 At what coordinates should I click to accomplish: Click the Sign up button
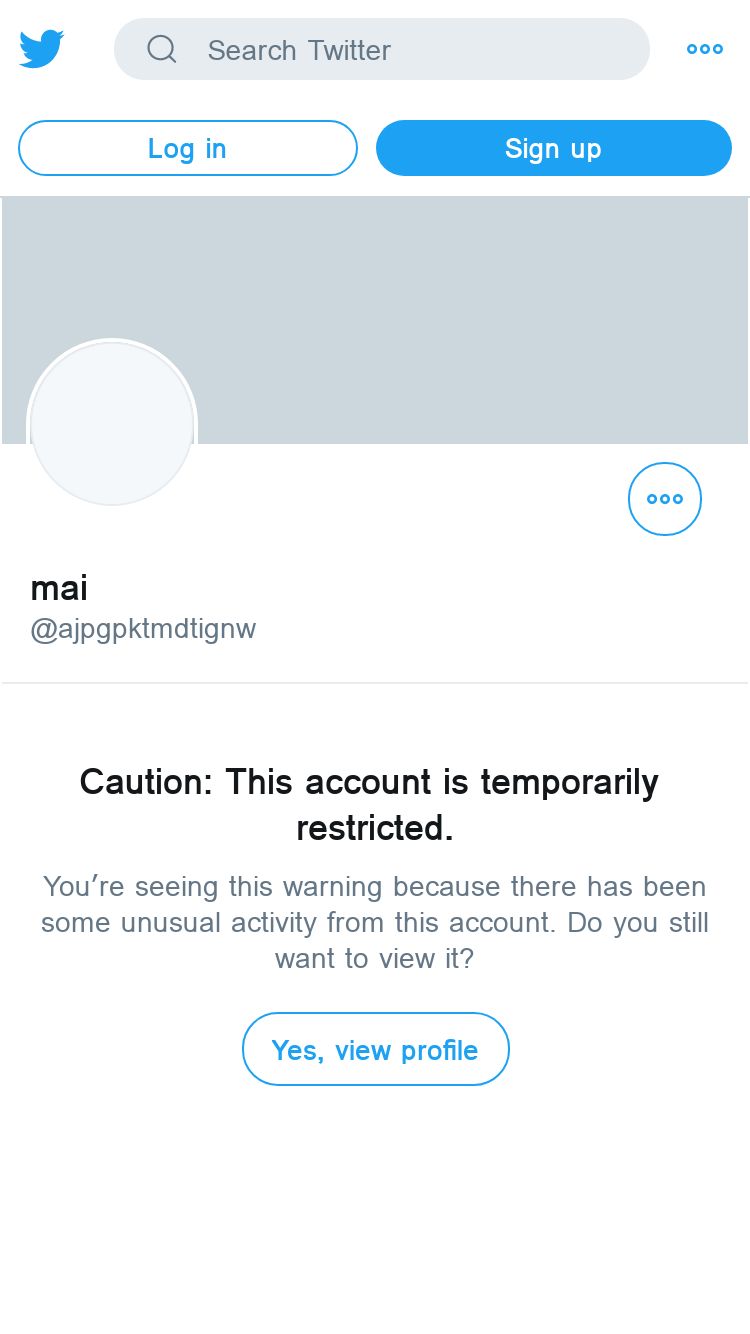point(554,148)
